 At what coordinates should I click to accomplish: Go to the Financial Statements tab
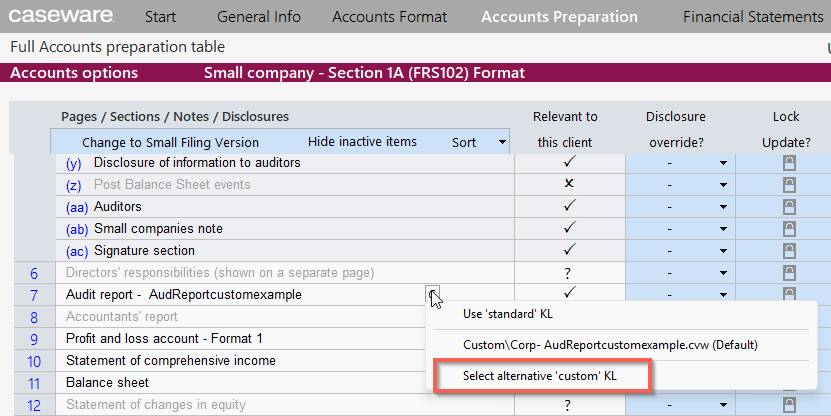click(753, 17)
